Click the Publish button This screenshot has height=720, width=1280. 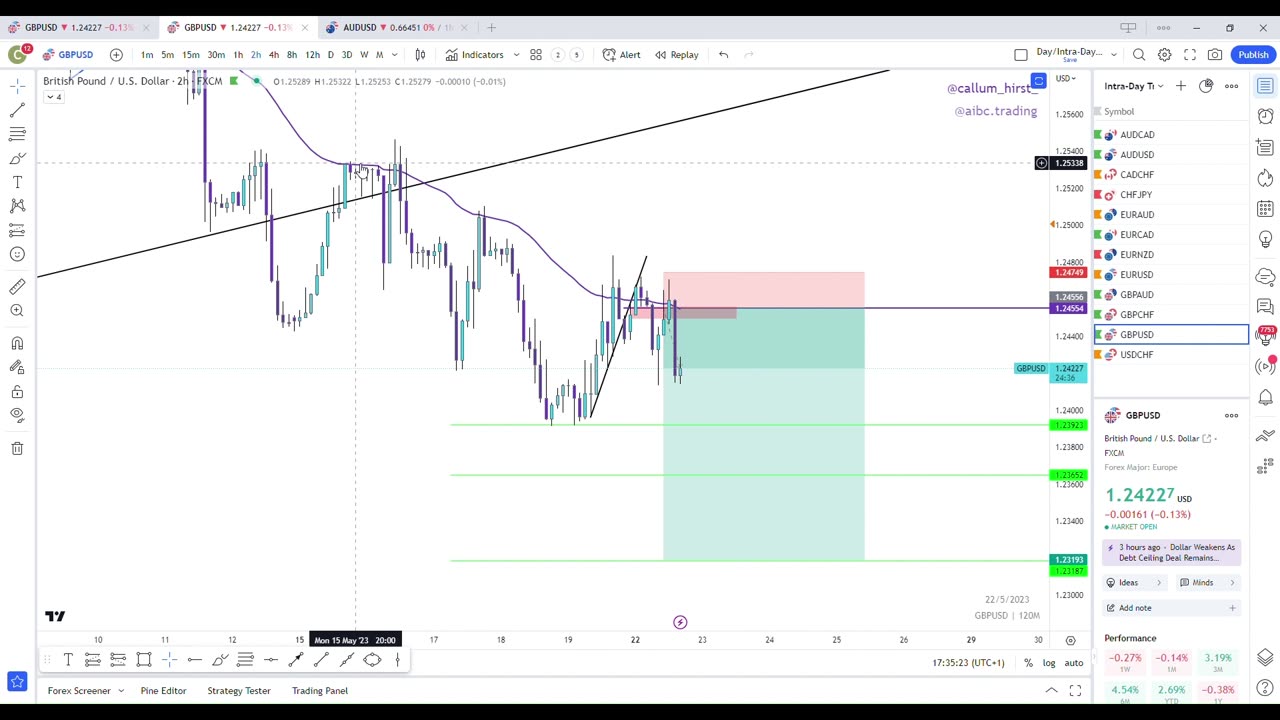click(1253, 55)
